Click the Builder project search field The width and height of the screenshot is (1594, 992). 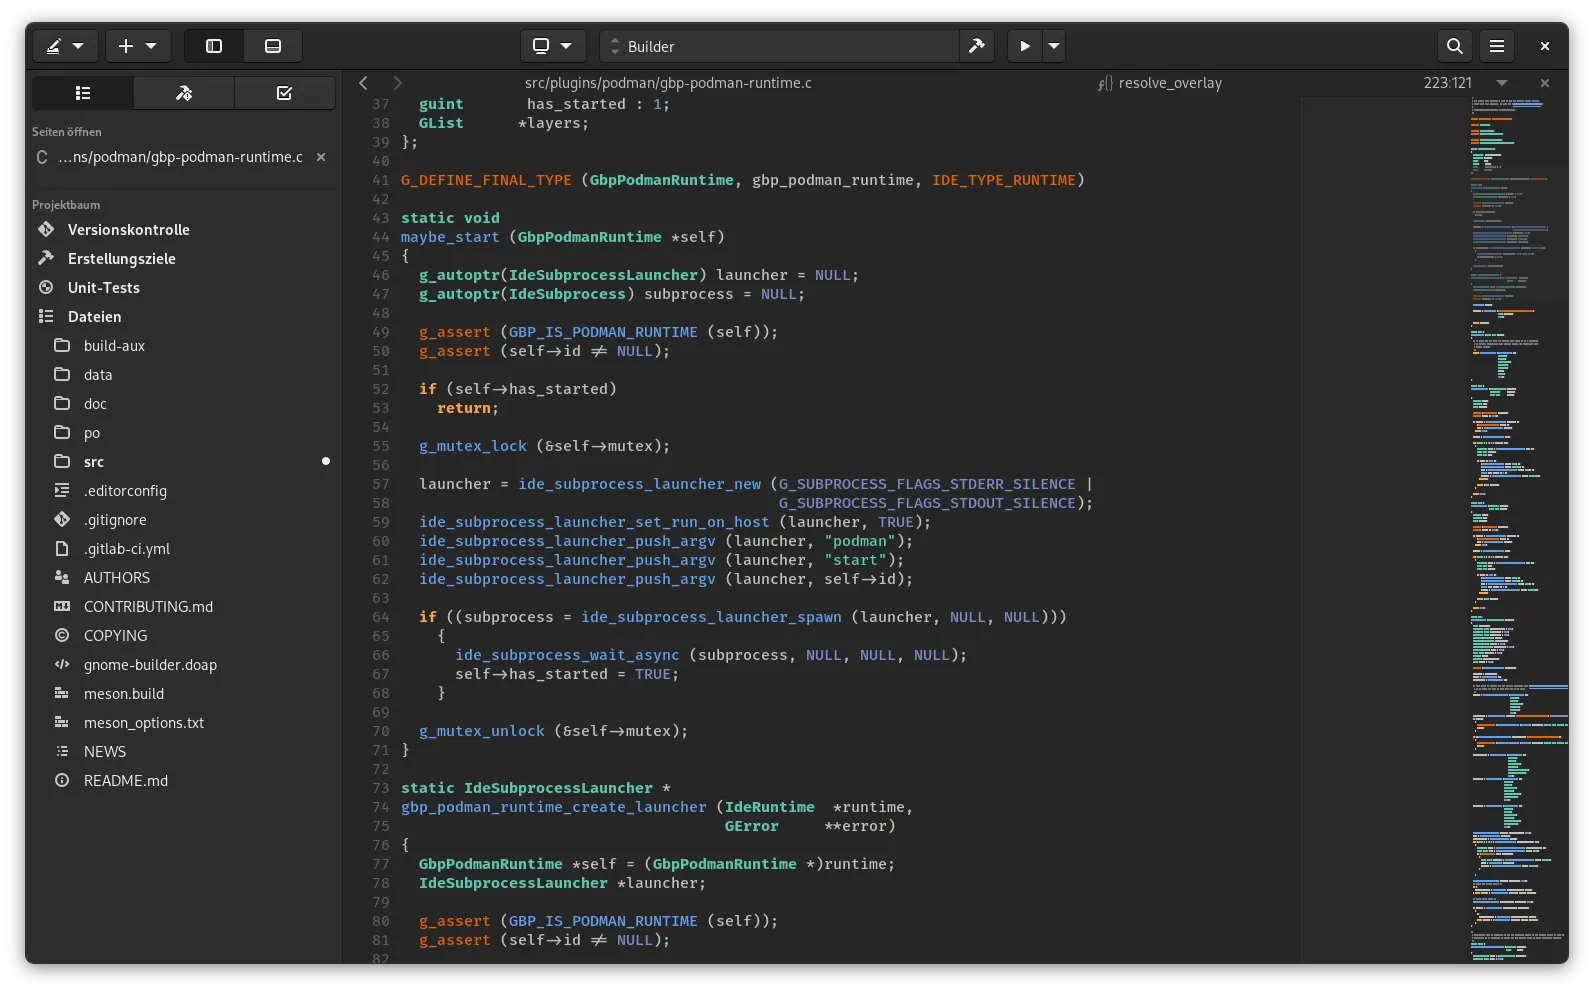point(780,46)
